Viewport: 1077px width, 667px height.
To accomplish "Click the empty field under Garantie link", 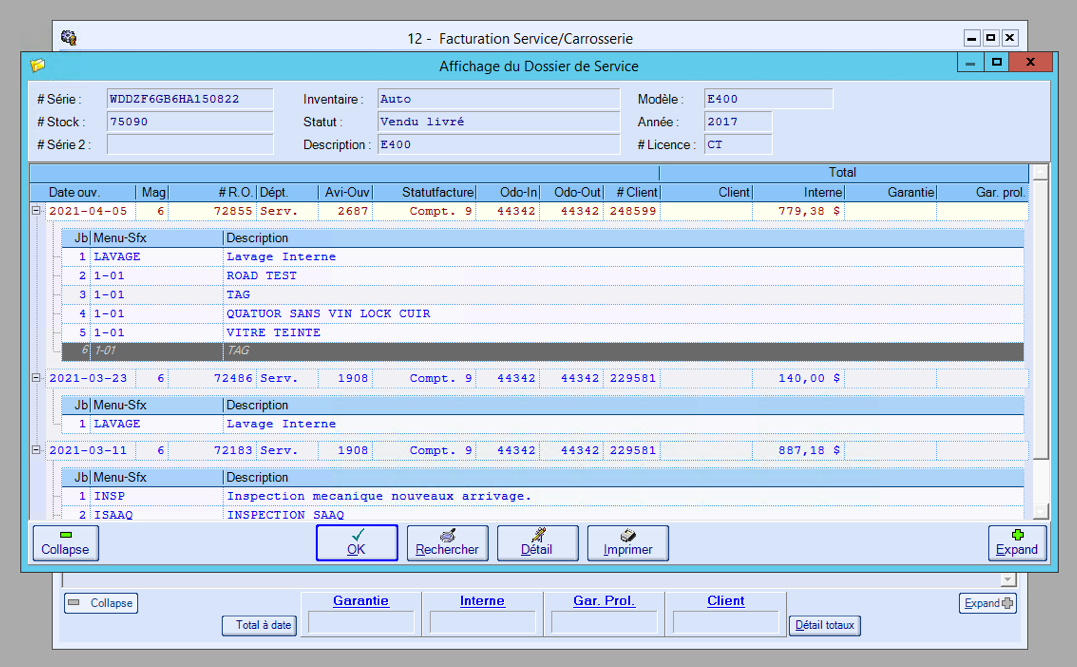I will point(361,623).
